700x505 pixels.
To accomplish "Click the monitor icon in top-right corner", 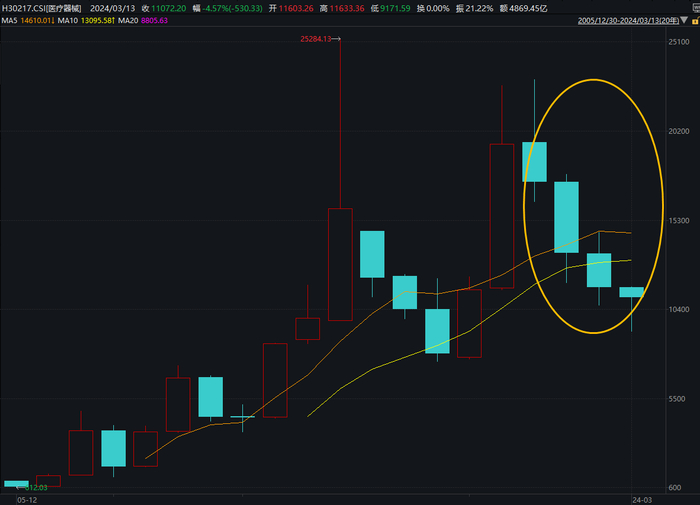I will click(696, 8).
